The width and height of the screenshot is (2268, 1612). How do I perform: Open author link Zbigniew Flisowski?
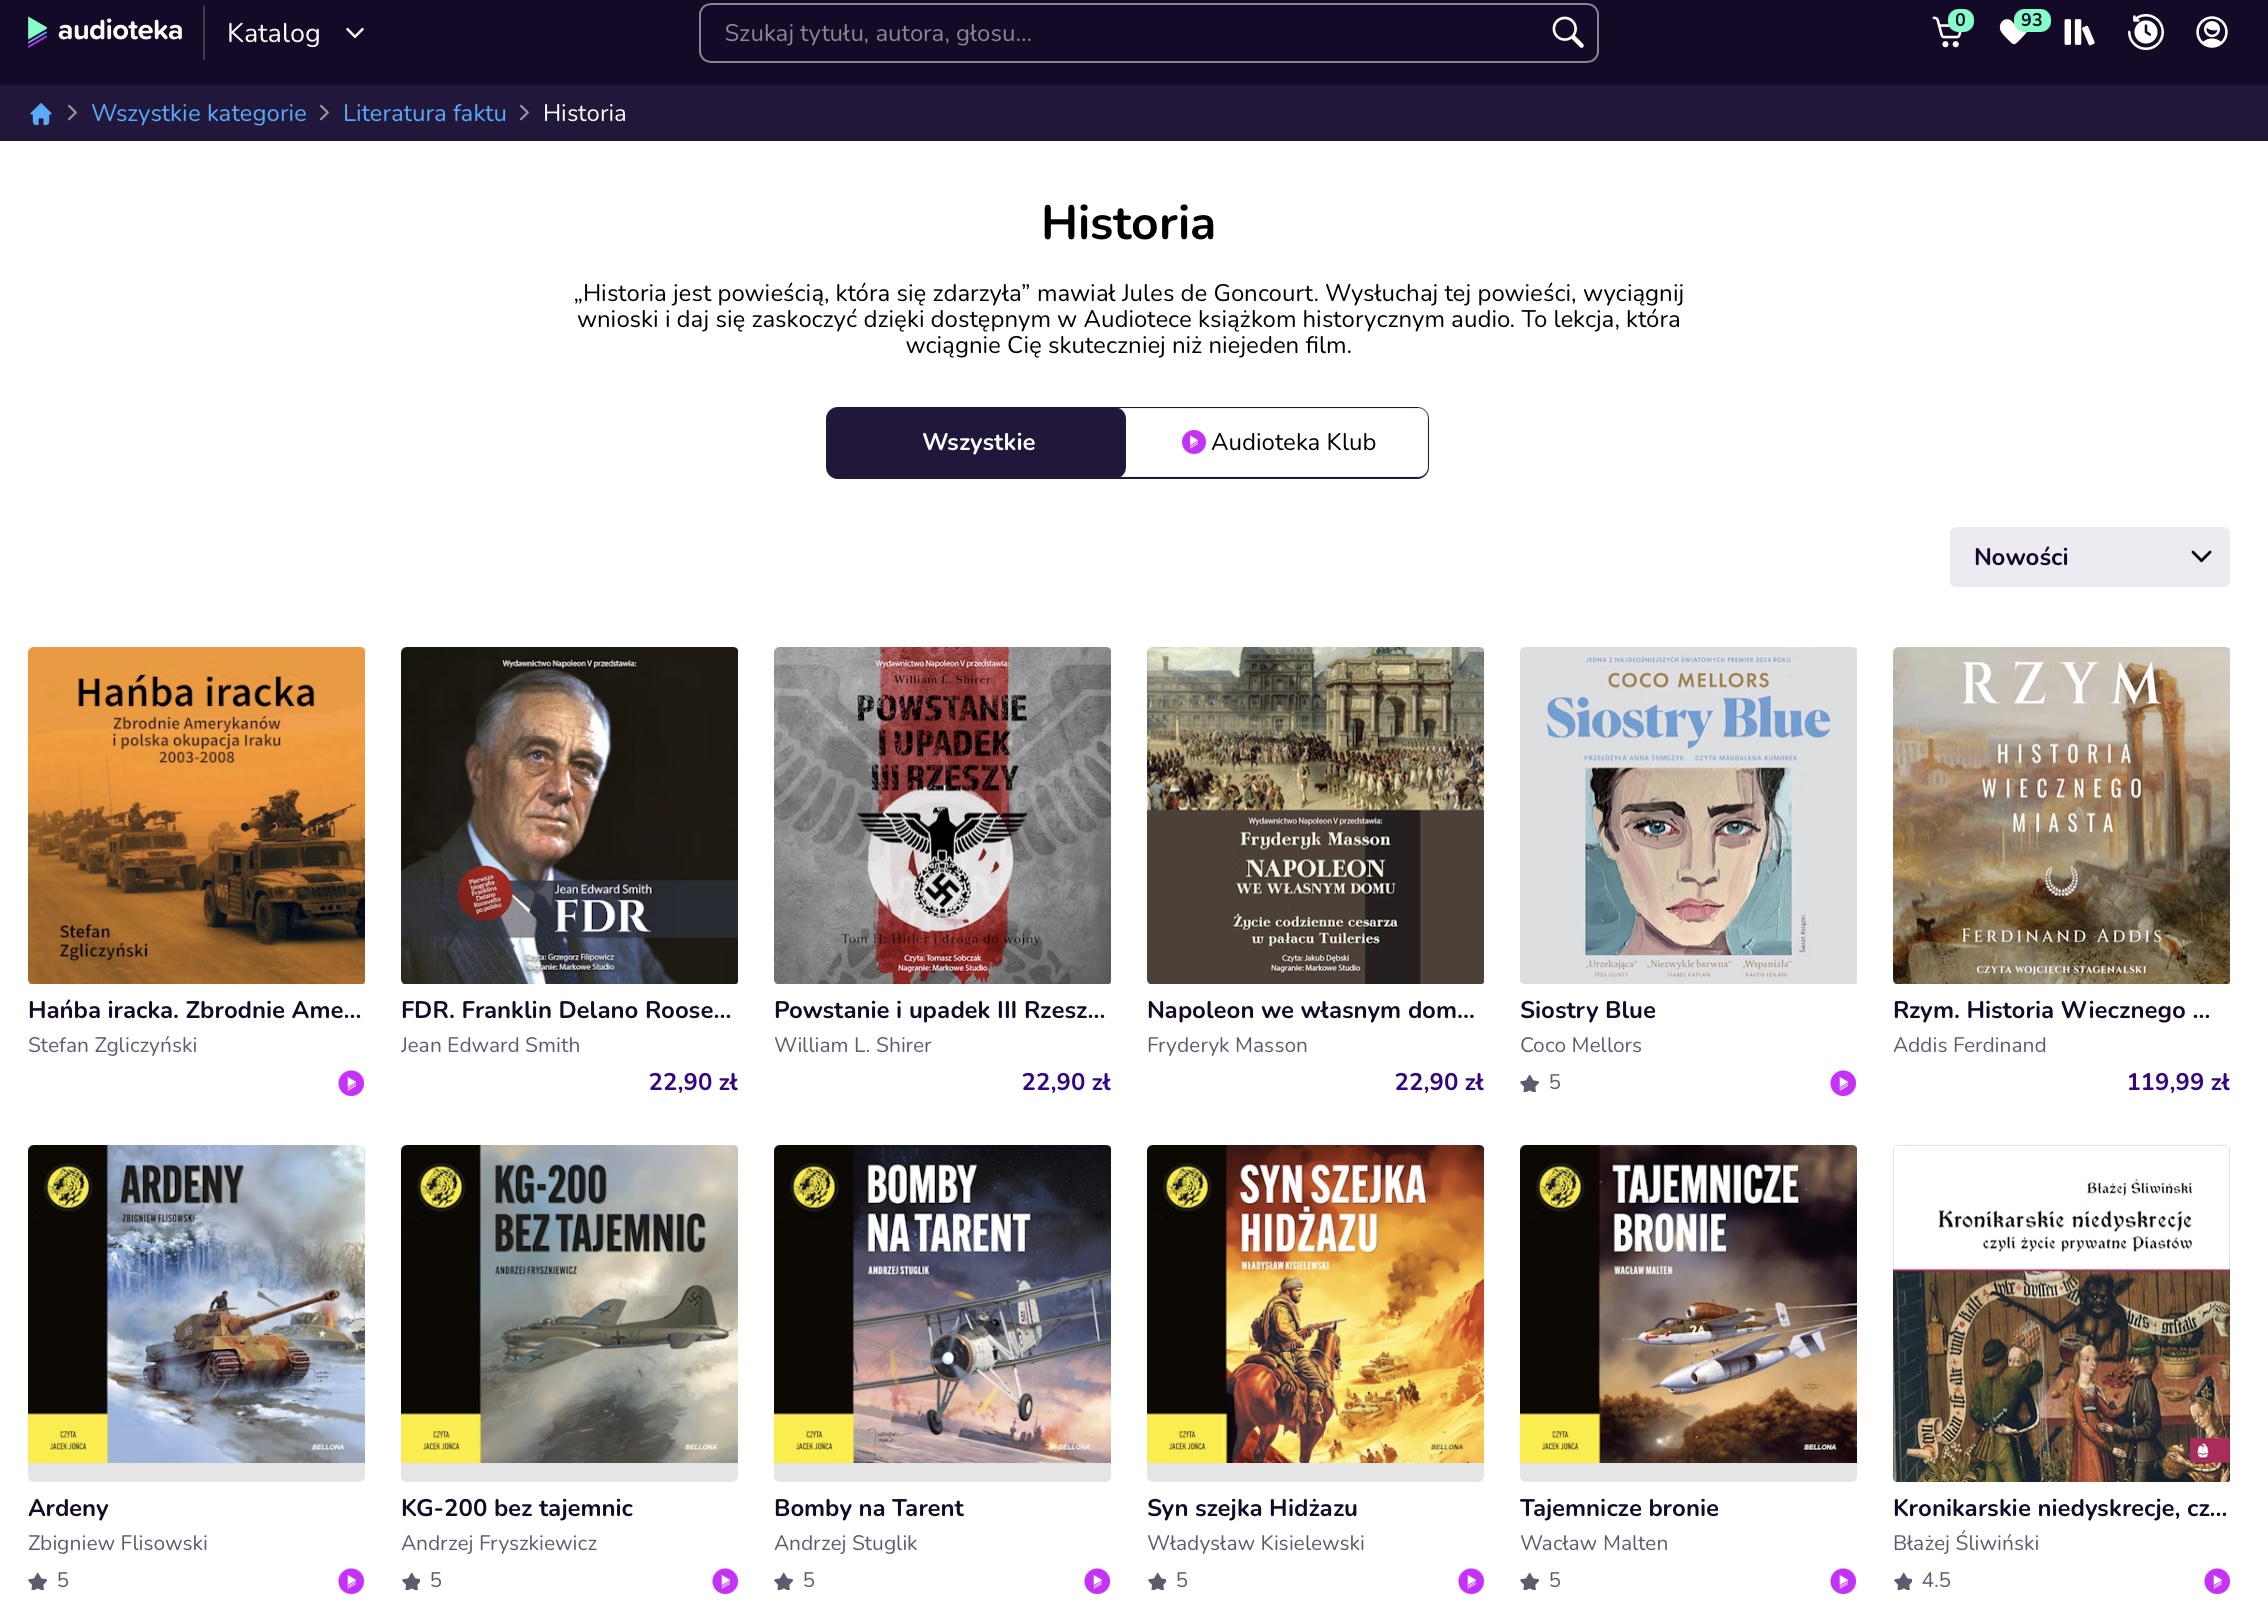(118, 1543)
